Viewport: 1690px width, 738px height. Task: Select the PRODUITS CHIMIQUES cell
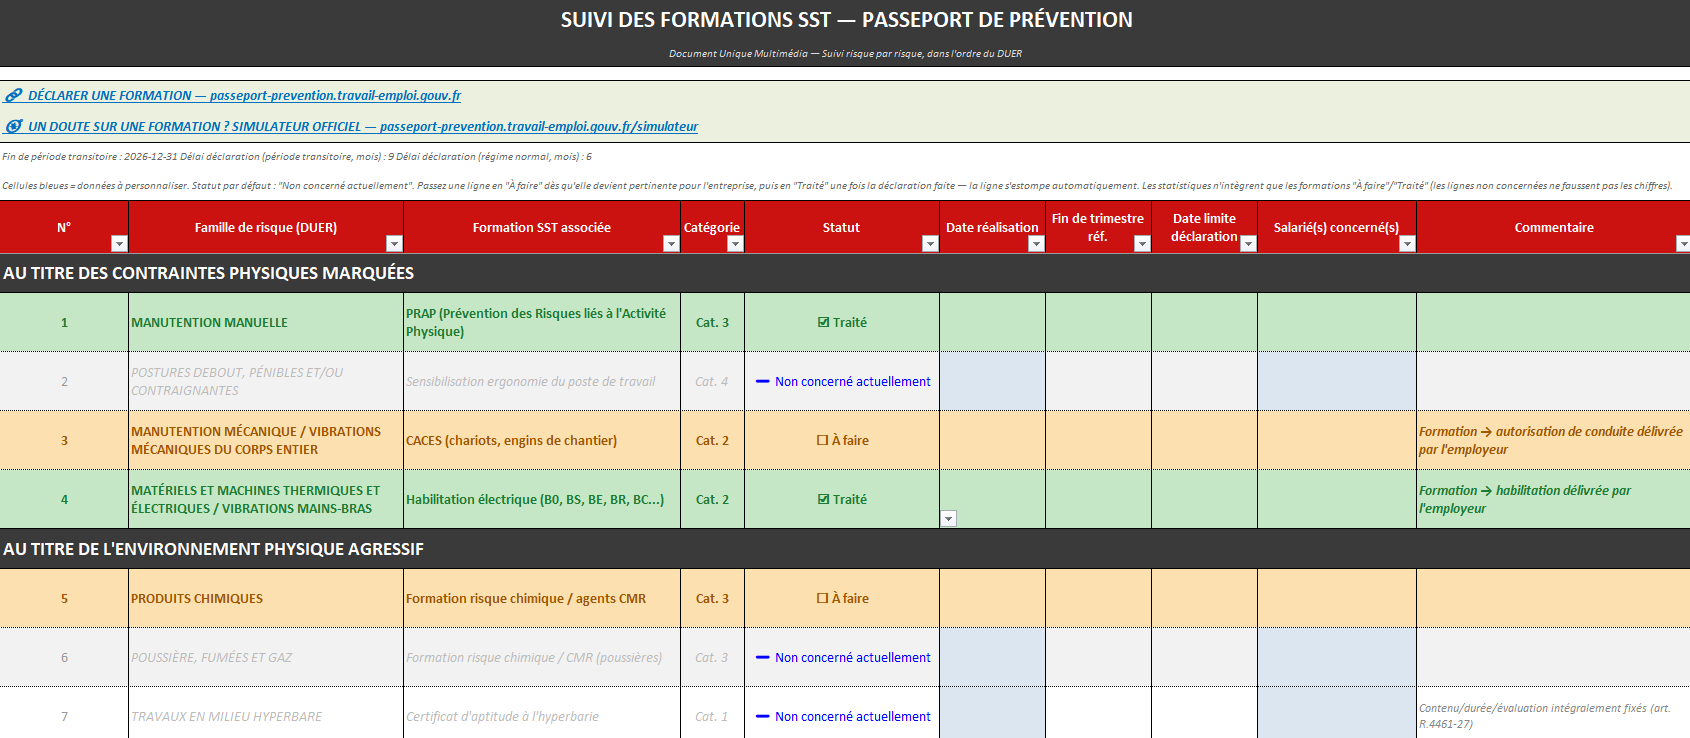[266, 598]
